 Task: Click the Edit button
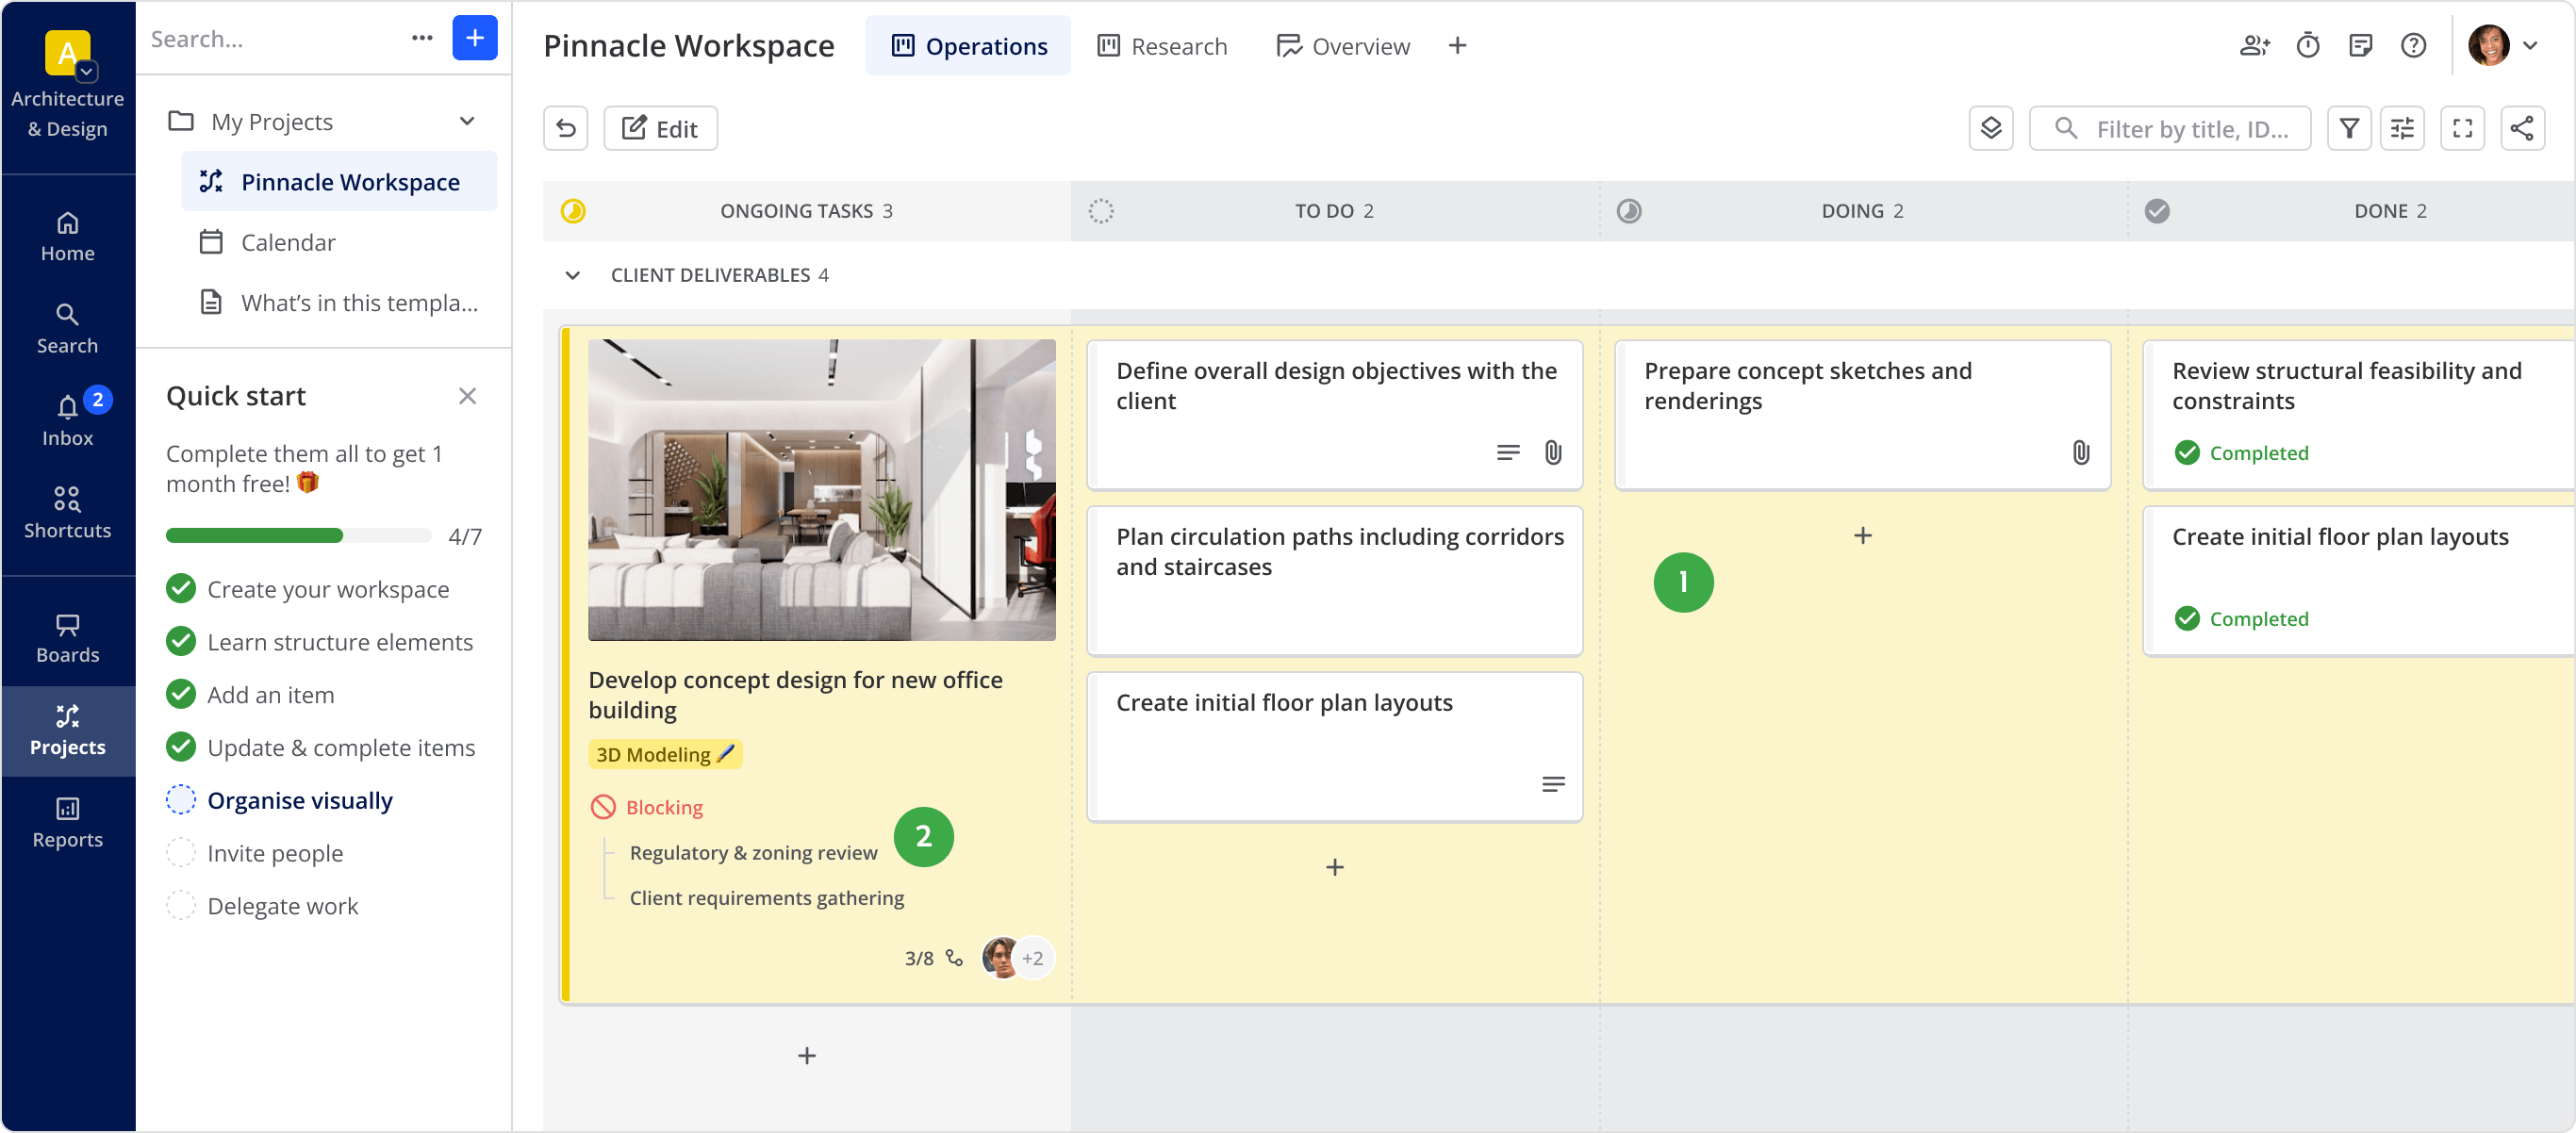click(x=660, y=128)
